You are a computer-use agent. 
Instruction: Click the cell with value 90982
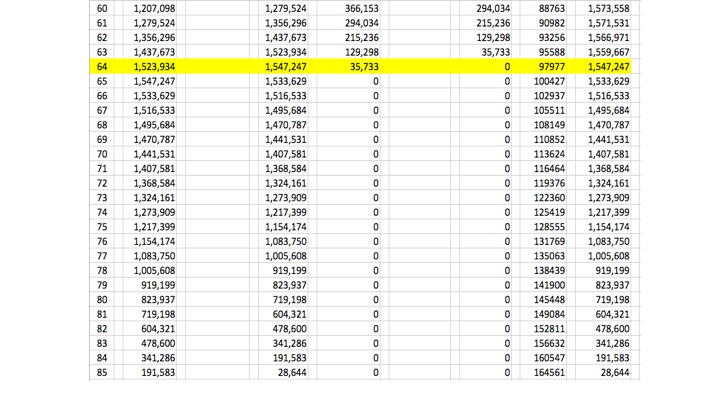coord(544,23)
